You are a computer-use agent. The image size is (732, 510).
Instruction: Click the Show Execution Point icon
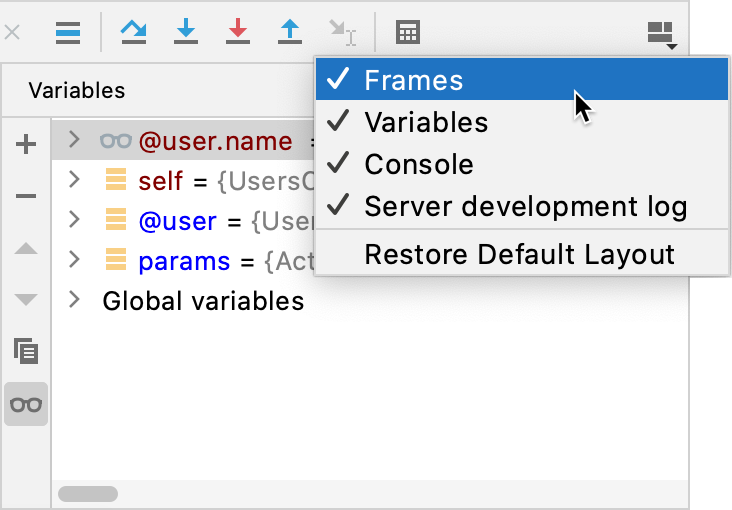(x=67, y=32)
